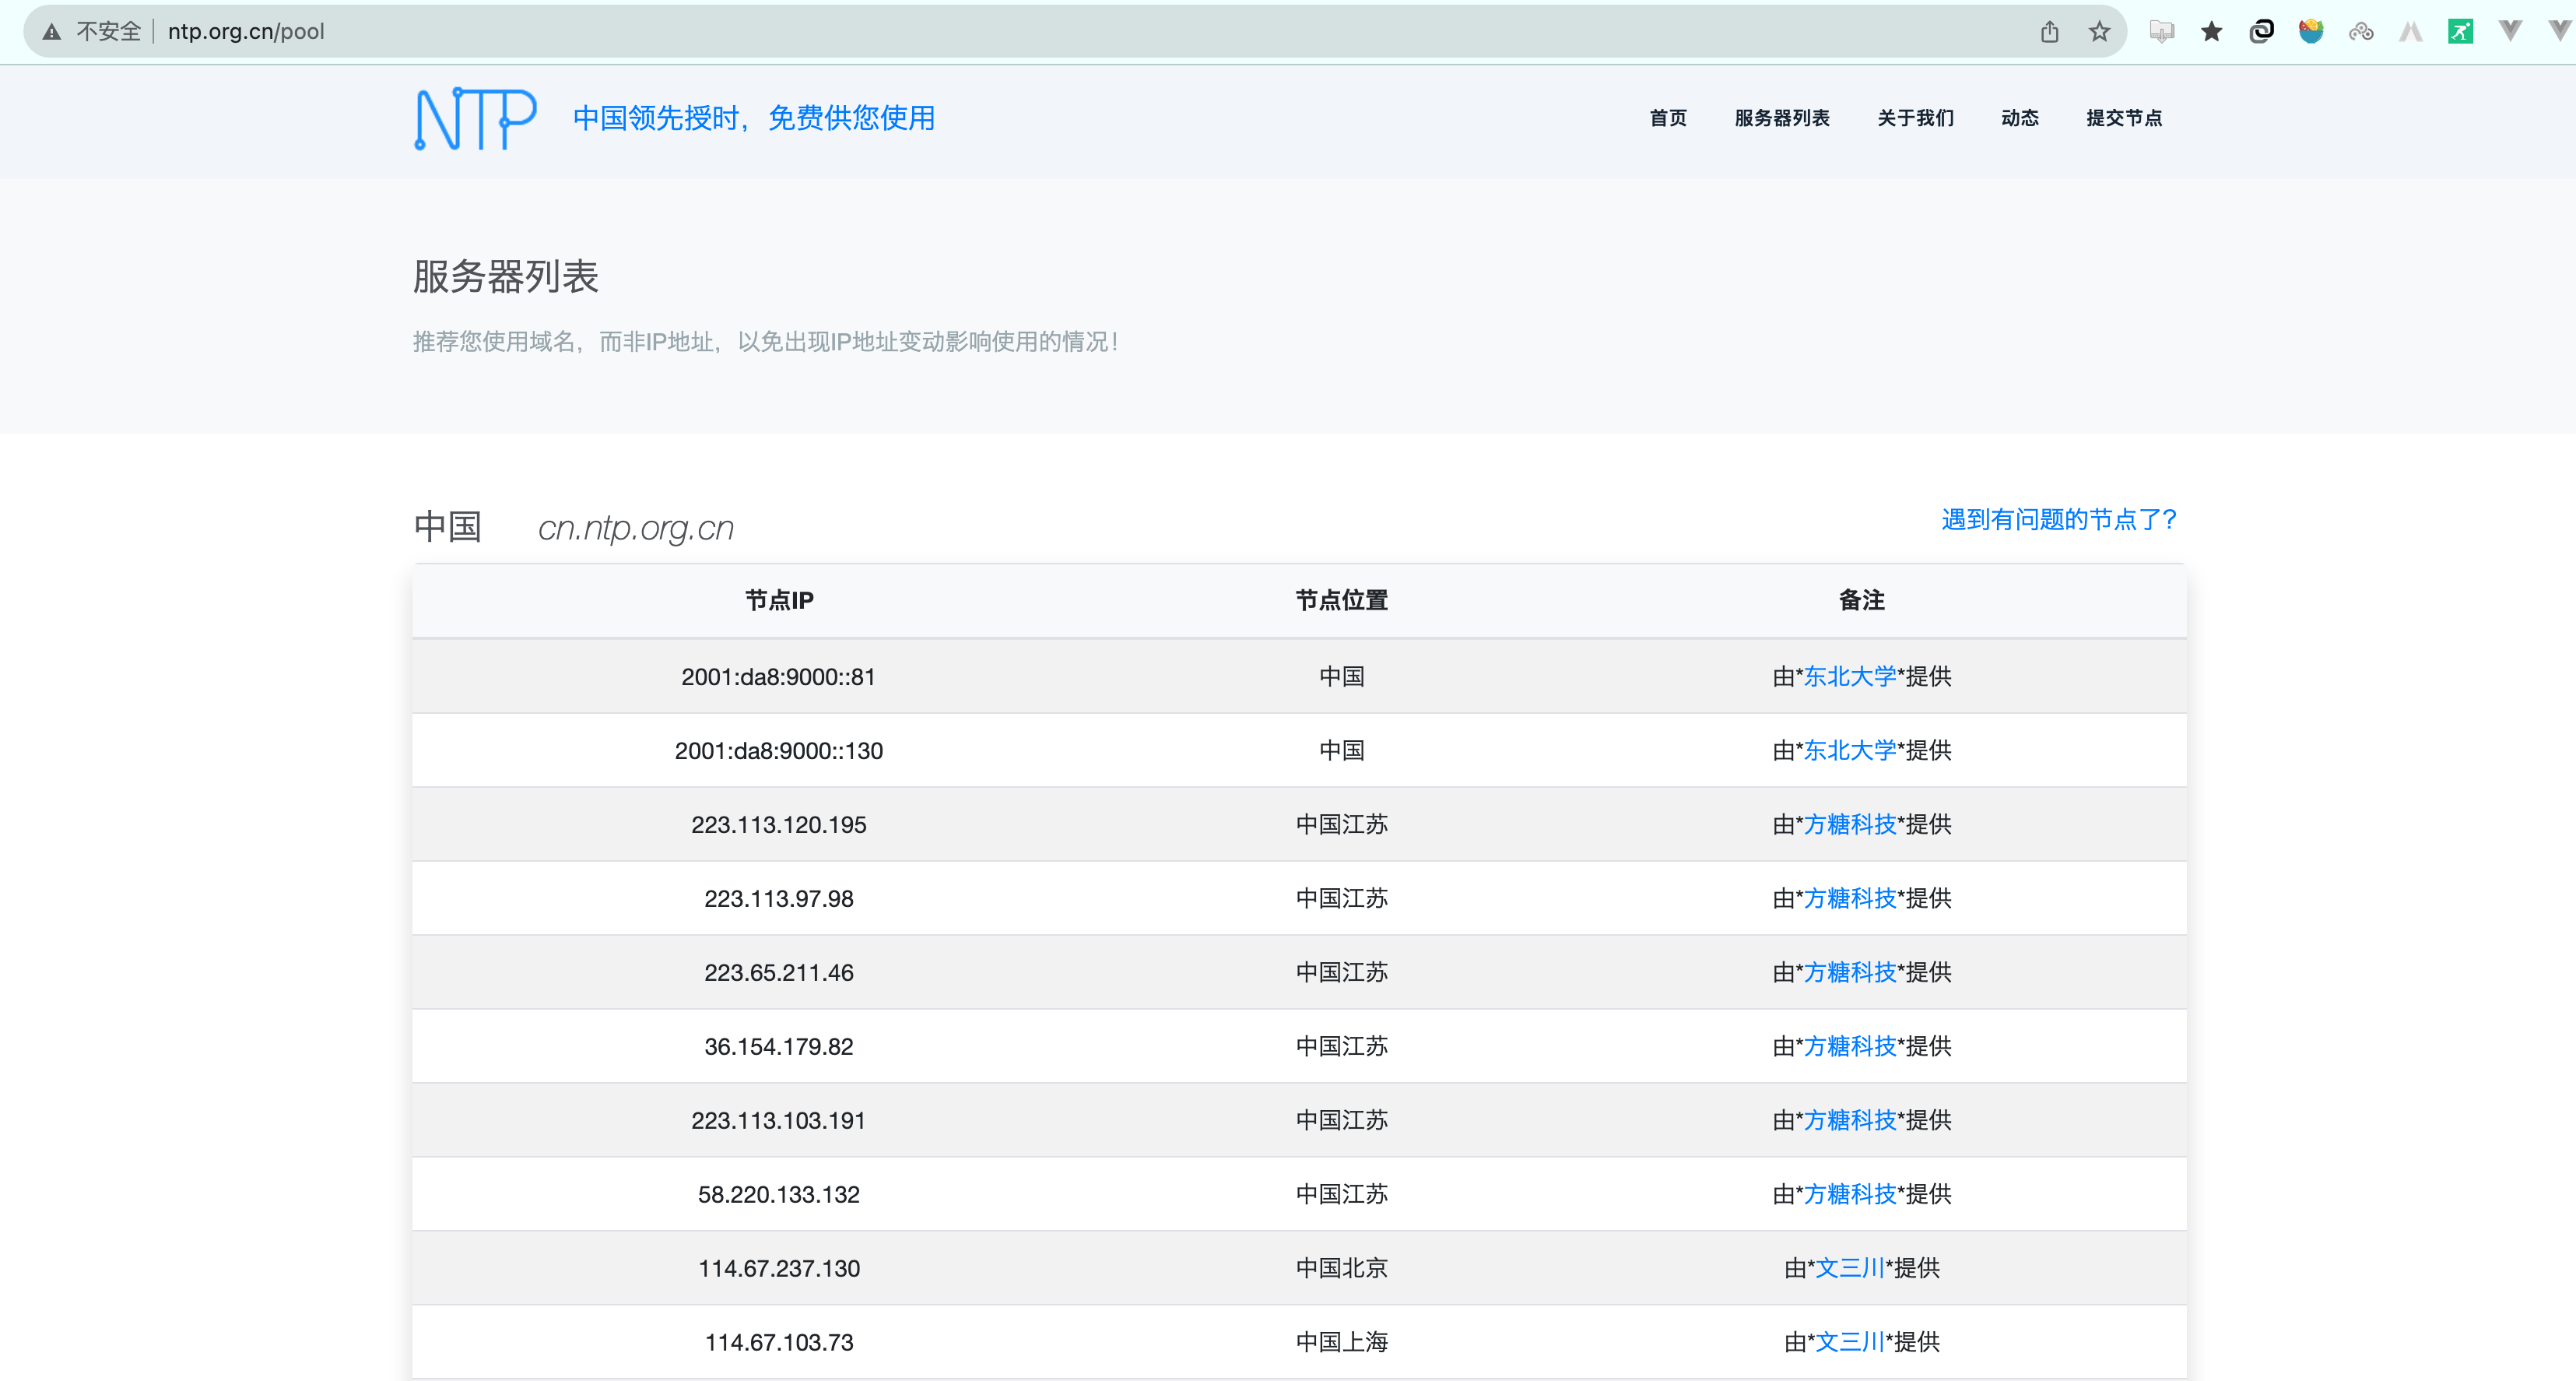Click 中国江苏 in the 58.220.133.132 row
Image resolution: width=2576 pixels, height=1381 pixels.
point(1341,1194)
